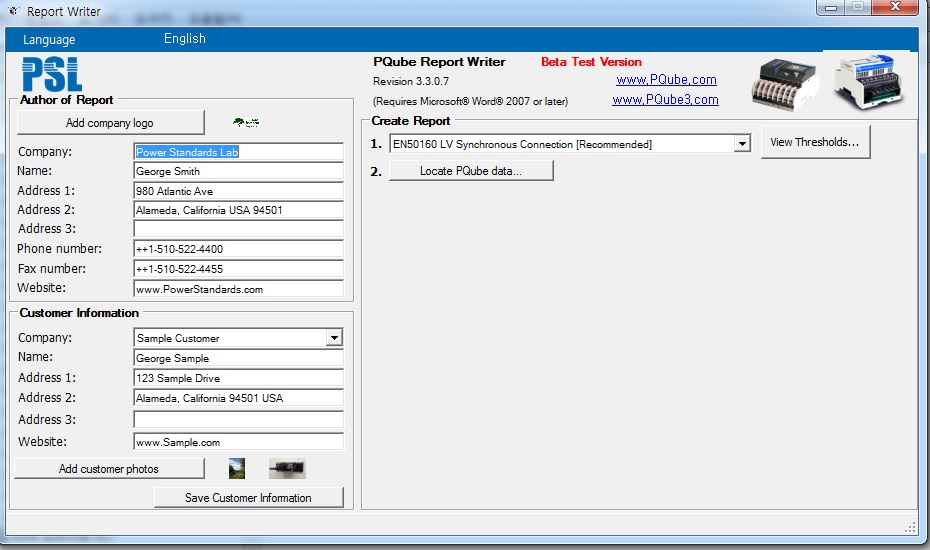Image resolution: width=930 pixels, height=550 pixels.
Task: Click Add customer photos button
Action: point(109,469)
